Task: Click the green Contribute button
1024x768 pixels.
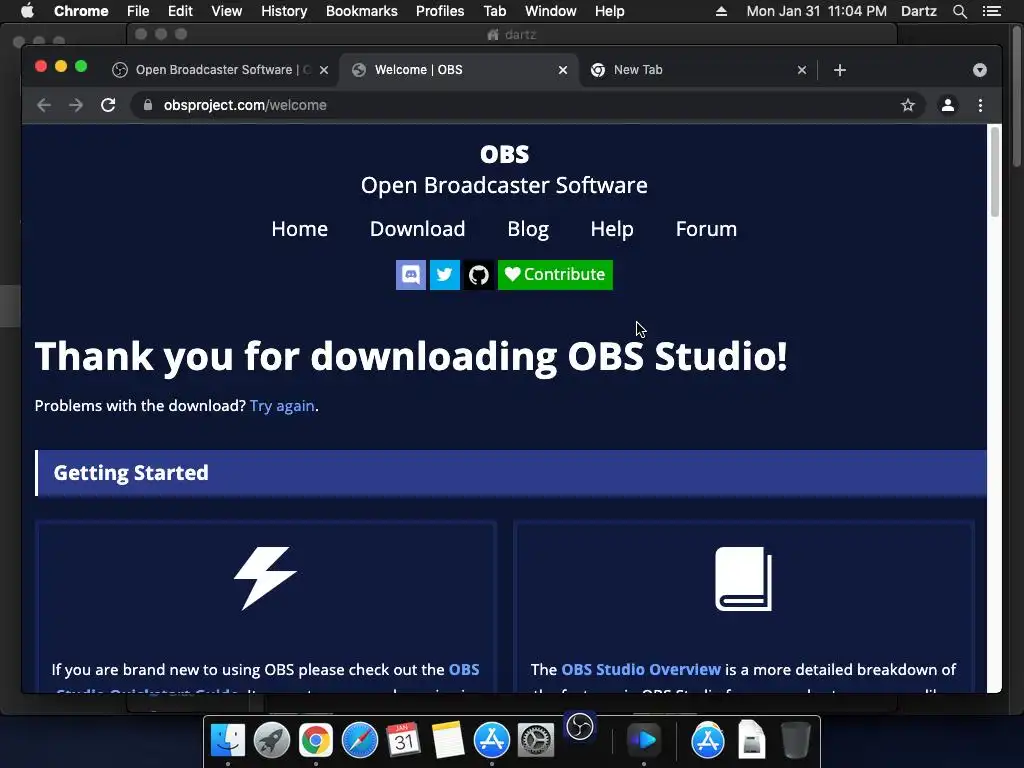Action: click(555, 275)
